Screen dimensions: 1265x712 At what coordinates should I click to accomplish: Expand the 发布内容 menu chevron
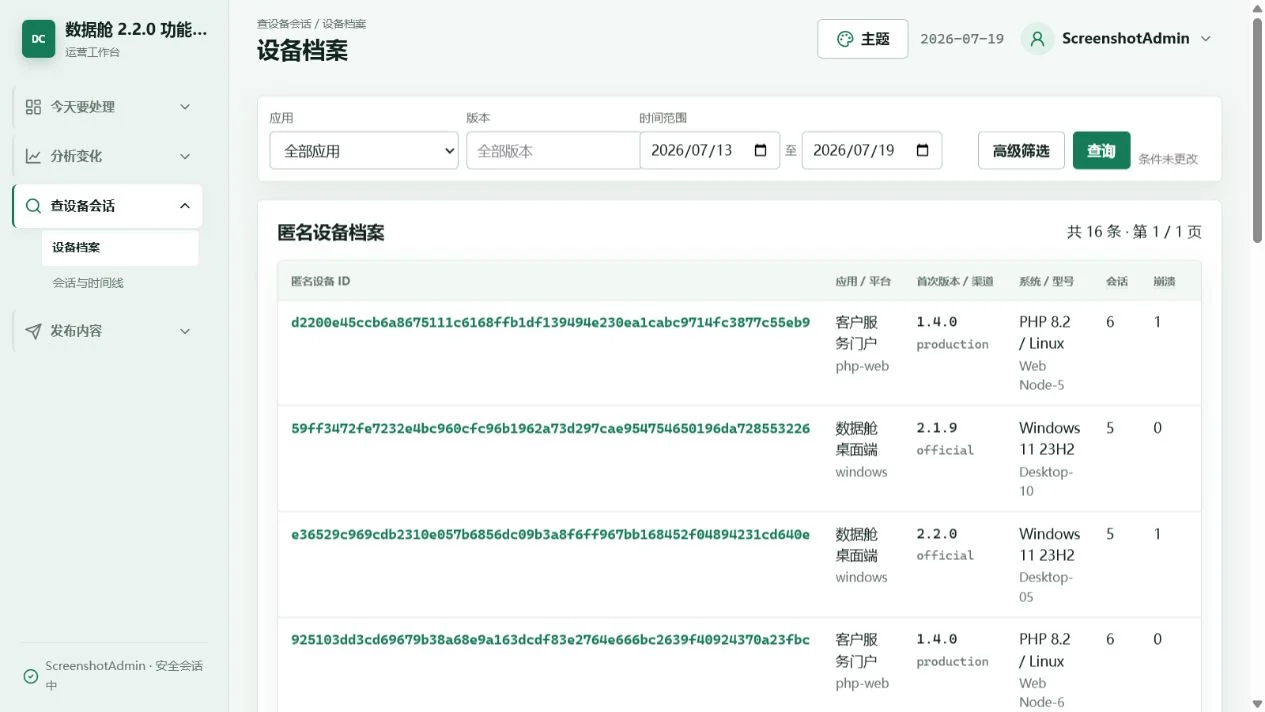coord(185,331)
